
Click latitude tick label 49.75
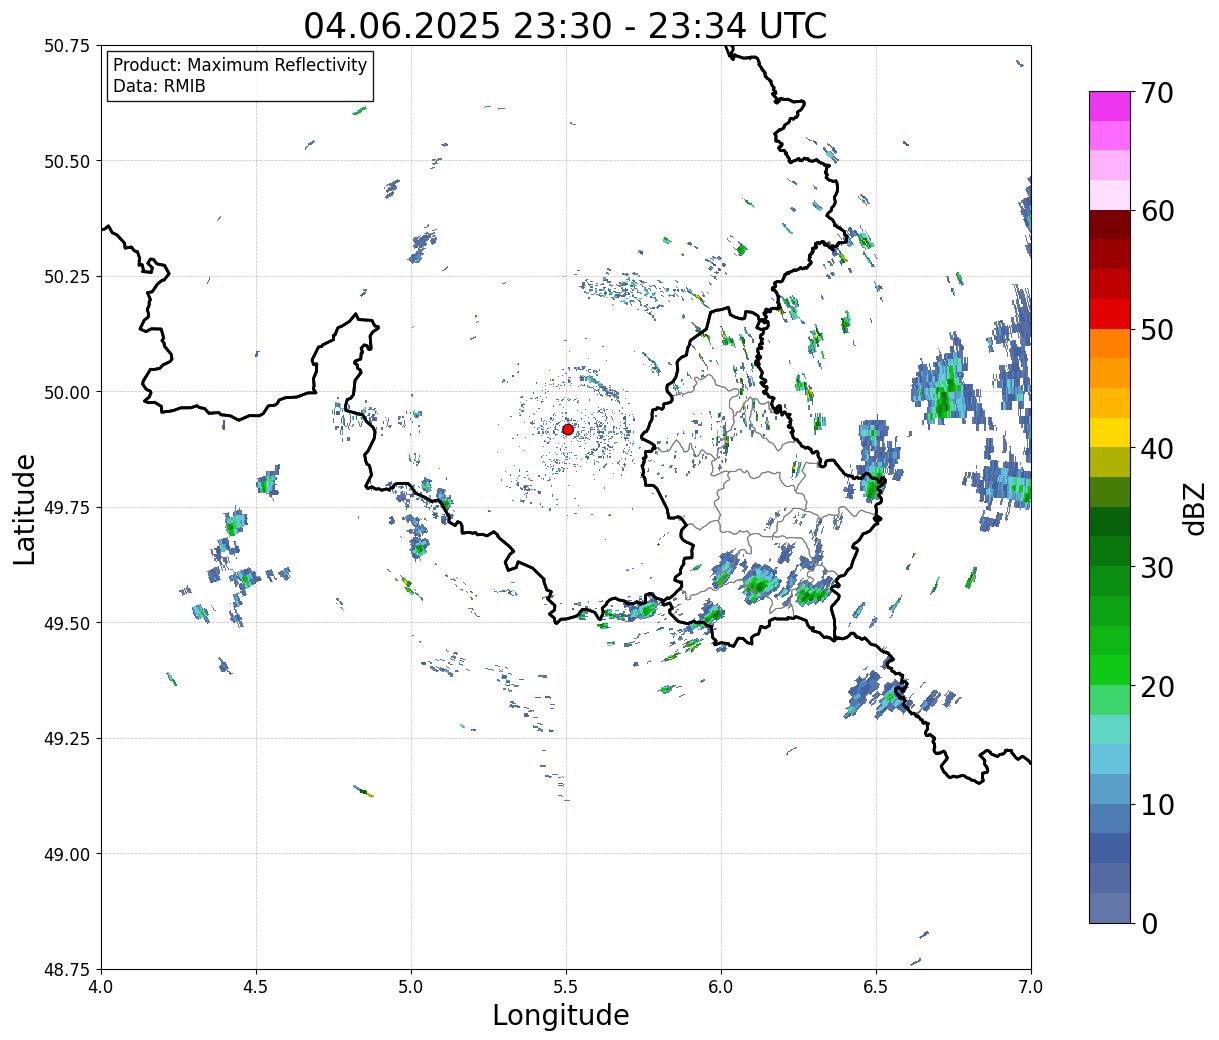pyautogui.click(x=67, y=508)
